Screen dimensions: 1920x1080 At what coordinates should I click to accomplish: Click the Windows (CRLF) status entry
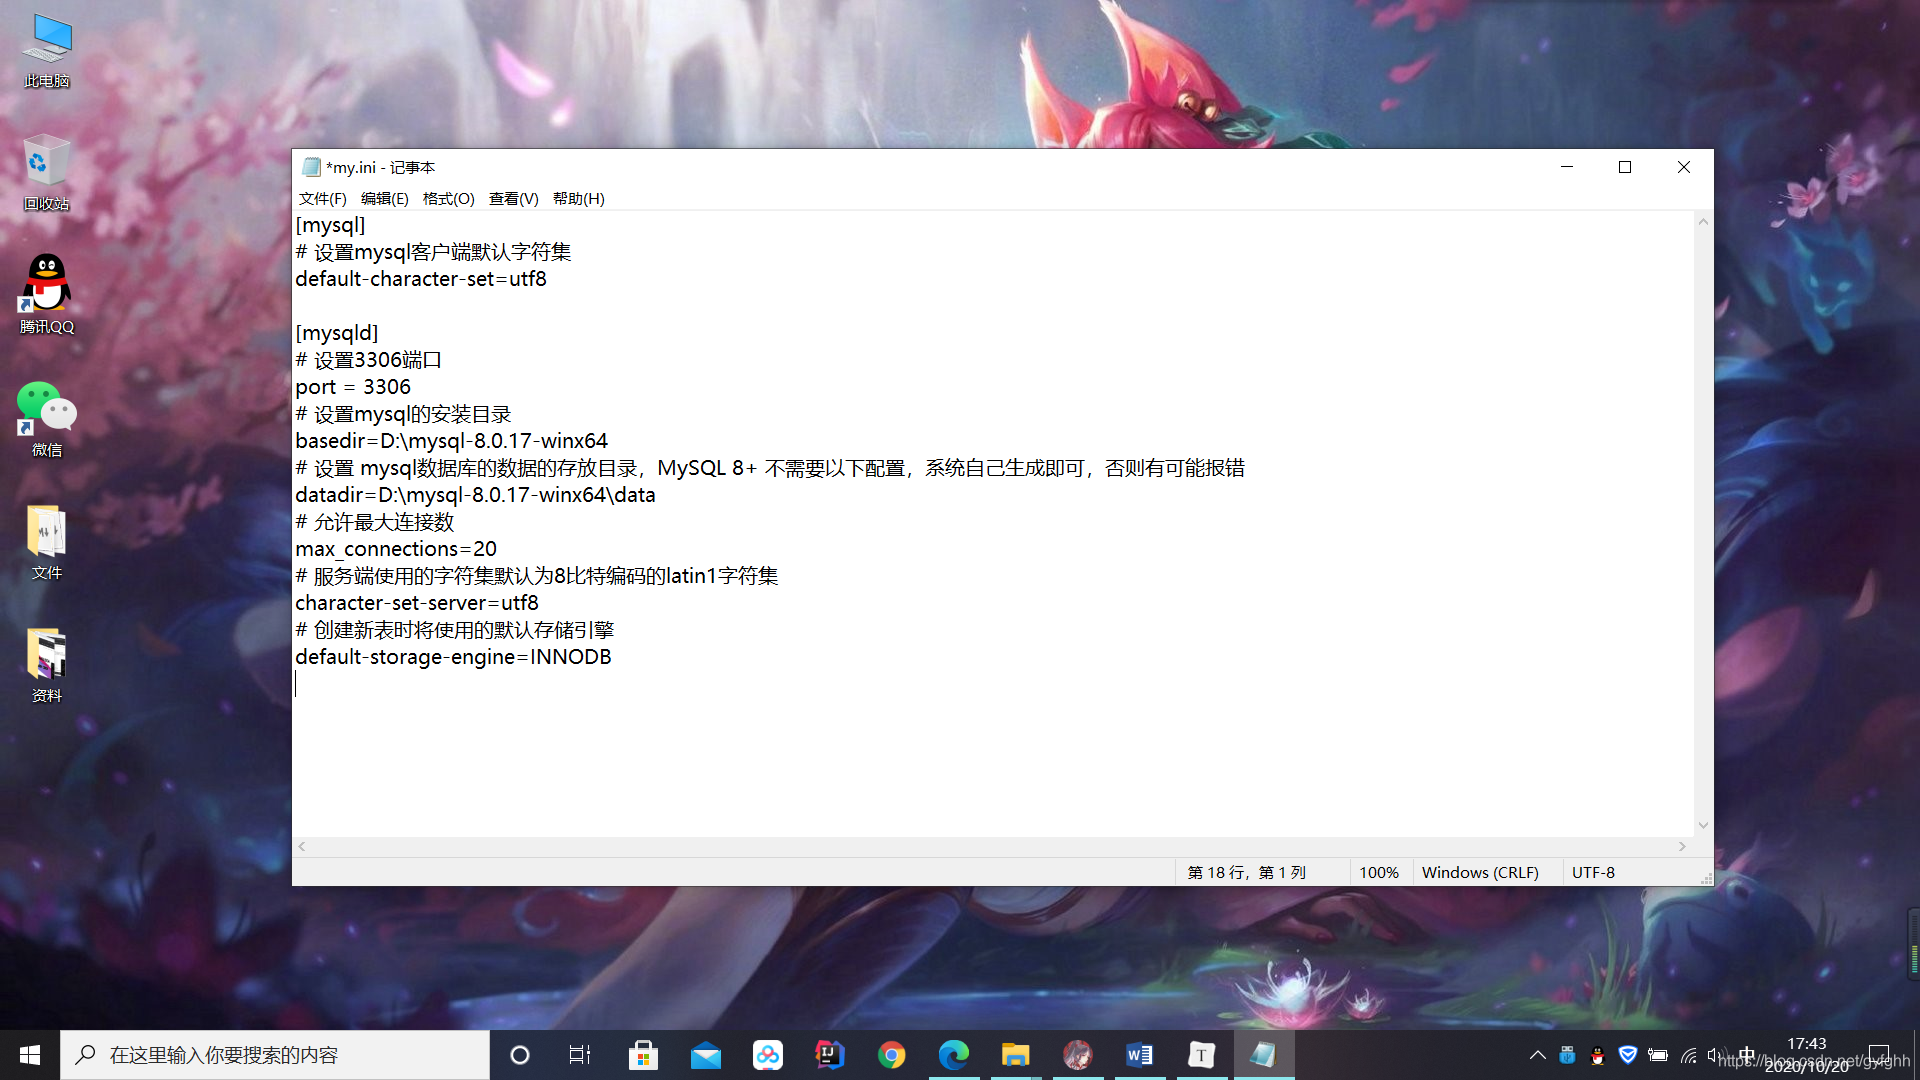tap(1480, 872)
